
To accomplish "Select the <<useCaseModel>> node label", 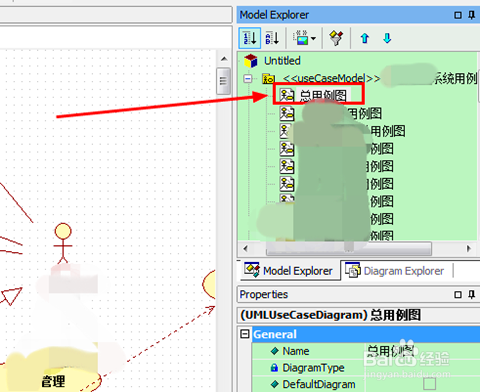I will [331, 79].
